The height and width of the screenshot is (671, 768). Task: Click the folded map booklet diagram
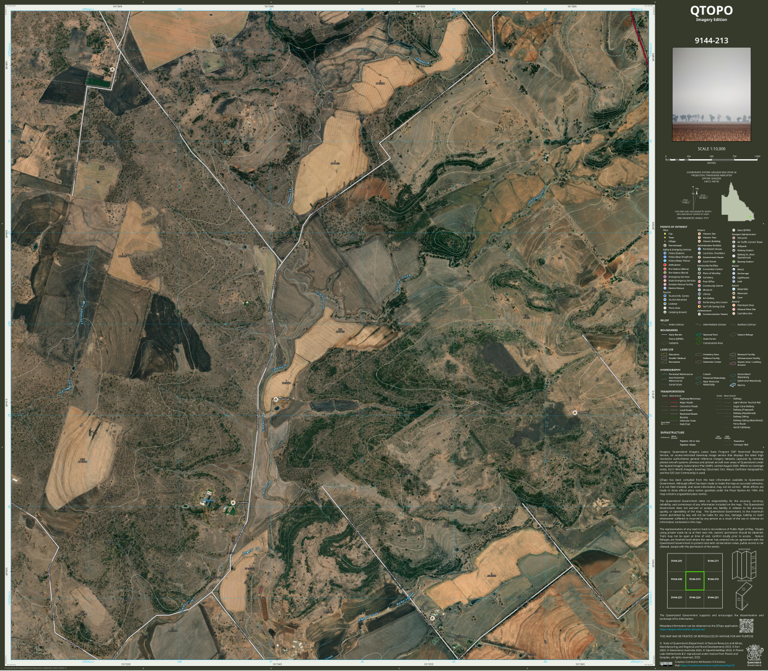tap(744, 595)
